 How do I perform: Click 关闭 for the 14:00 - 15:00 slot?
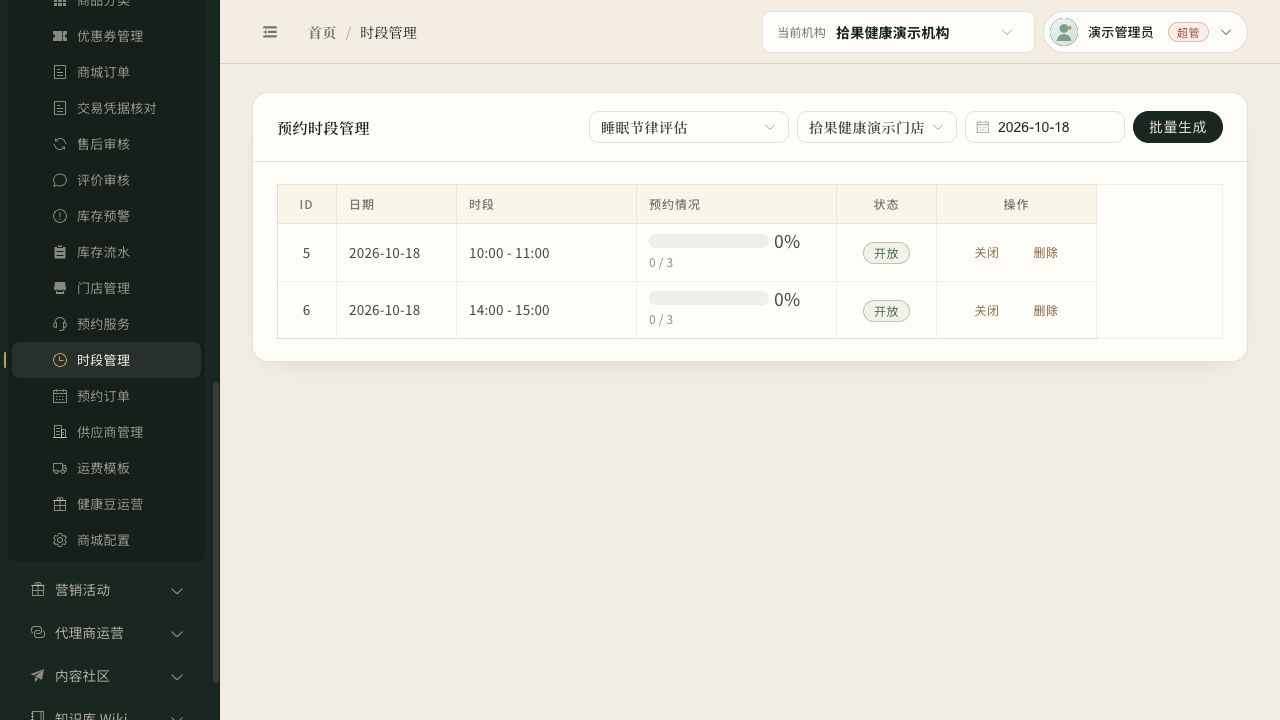pyautogui.click(x=987, y=311)
